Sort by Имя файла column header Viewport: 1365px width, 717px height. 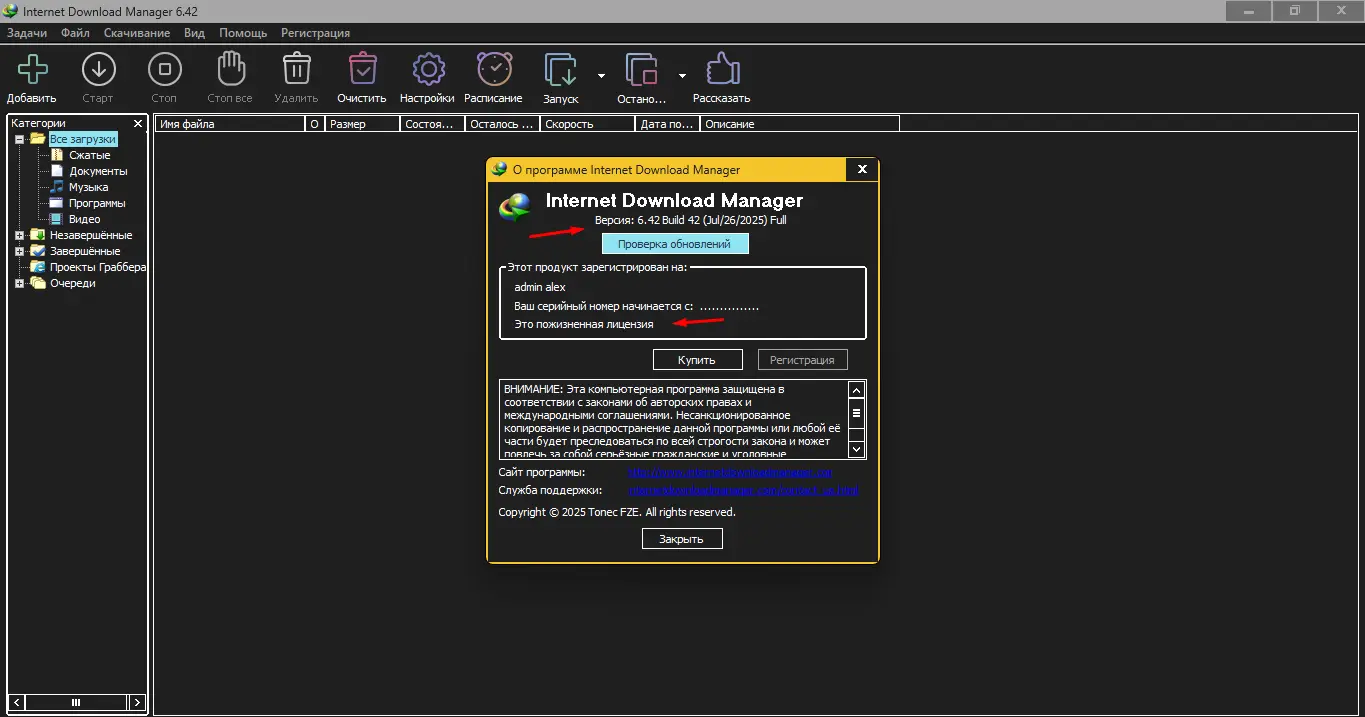coord(229,124)
